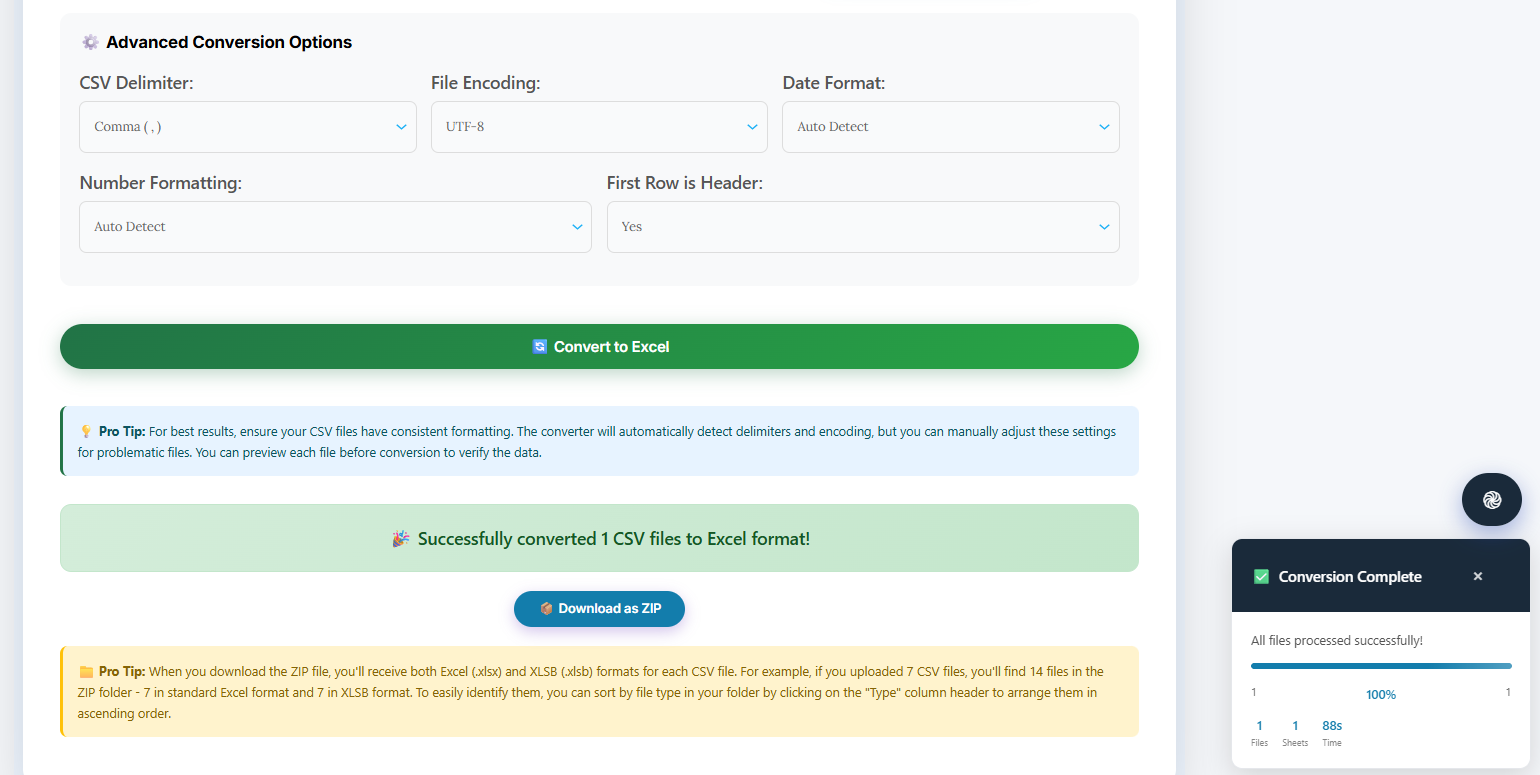Click the 'Successfully converted 1 CSV files' banner text
Viewport: 1540px width, 775px height.
tap(613, 539)
